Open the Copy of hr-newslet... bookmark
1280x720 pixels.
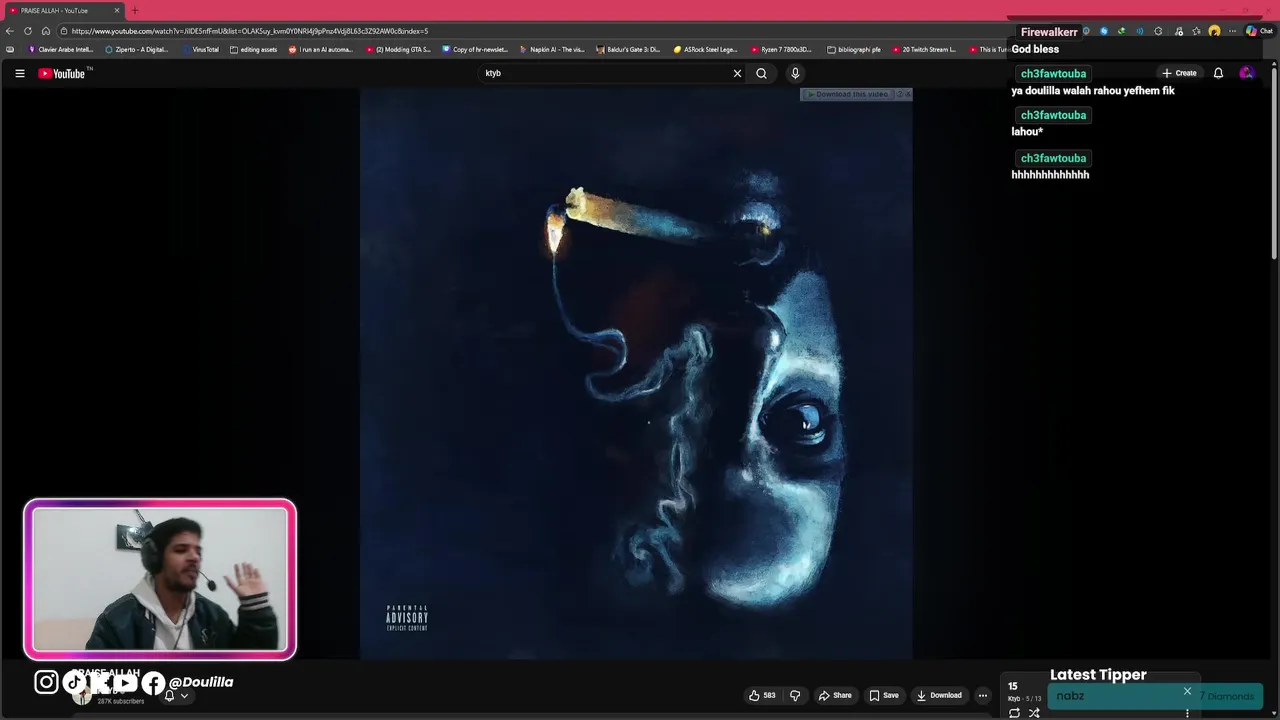coord(475,49)
